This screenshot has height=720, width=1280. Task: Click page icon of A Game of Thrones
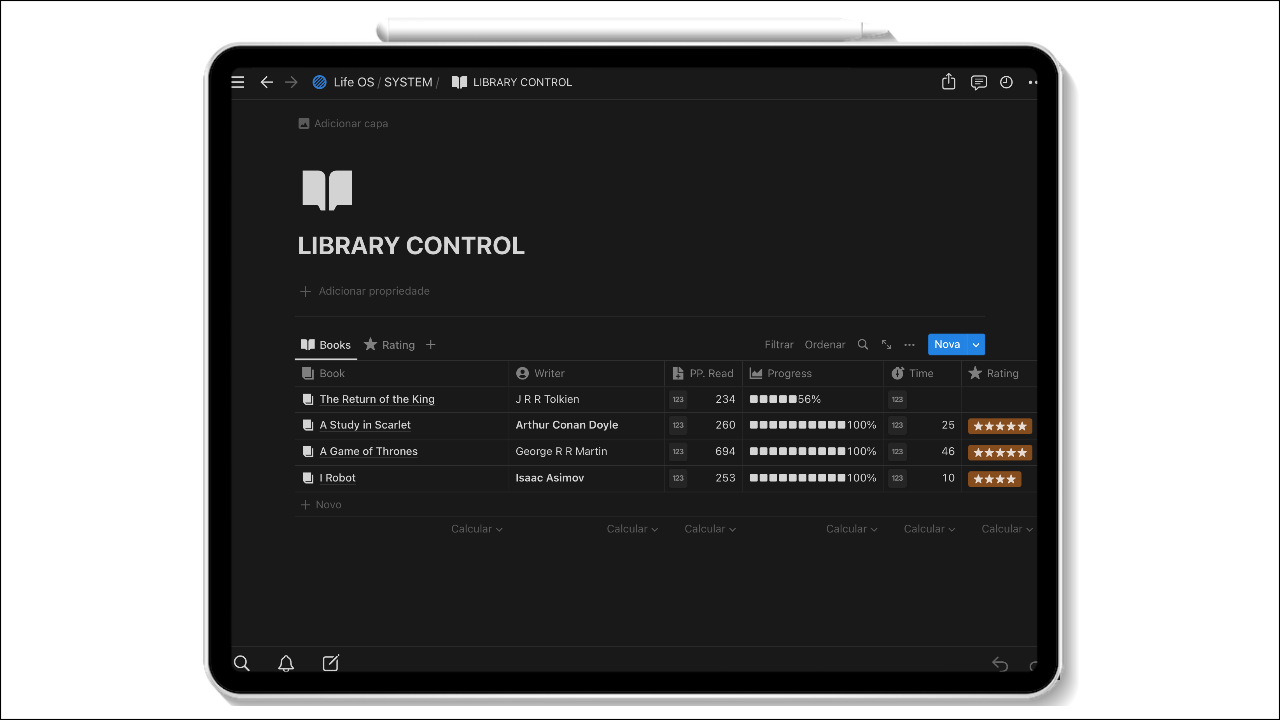(x=308, y=451)
